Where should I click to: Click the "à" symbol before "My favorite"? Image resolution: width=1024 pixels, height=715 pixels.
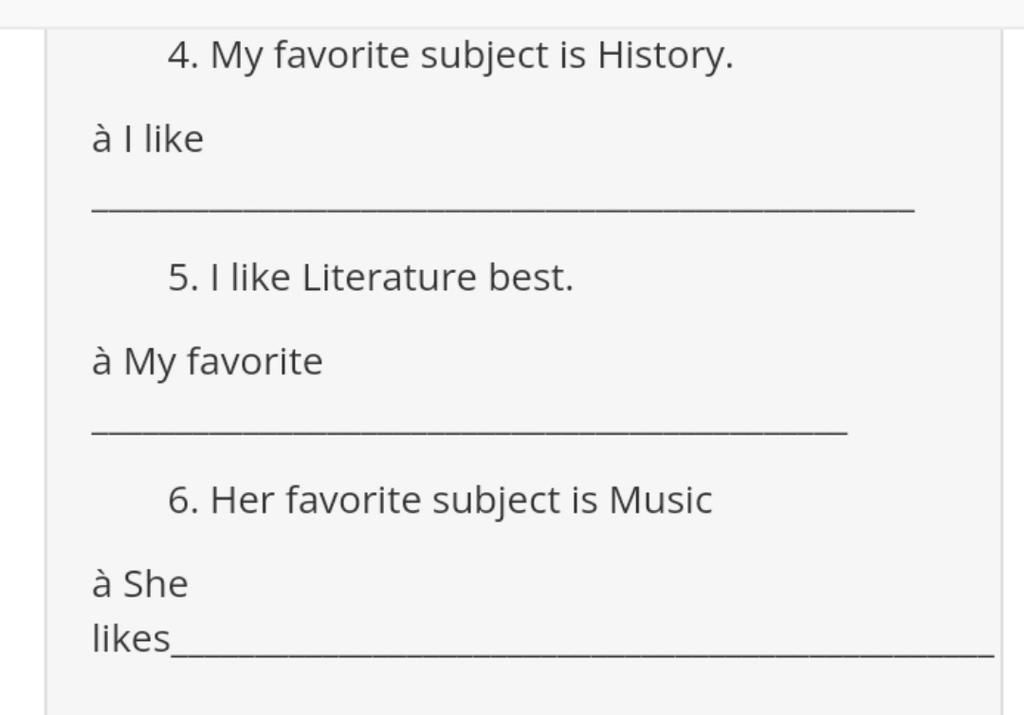tap(101, 362)
